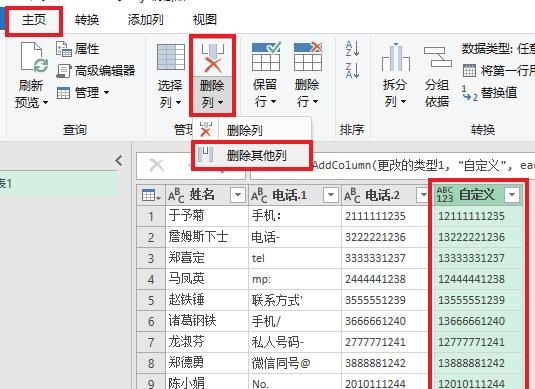535x389 pixels.
Task: Open the 电话.2 column filter dropdown
Action: (x=422, y=195)
